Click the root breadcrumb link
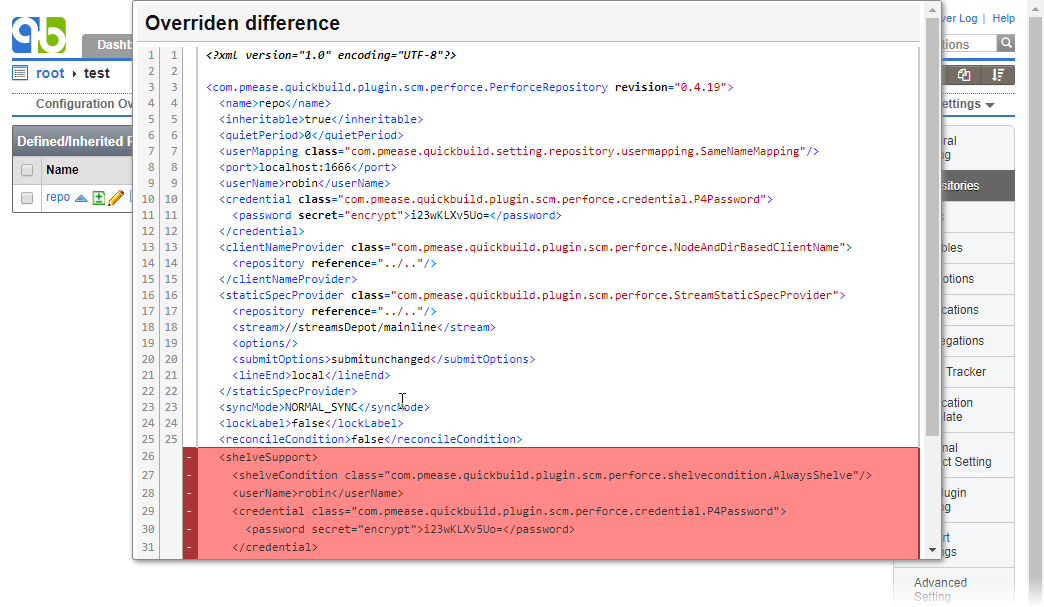Viewport: 1044px width, 607px height. tap(50, 73)
